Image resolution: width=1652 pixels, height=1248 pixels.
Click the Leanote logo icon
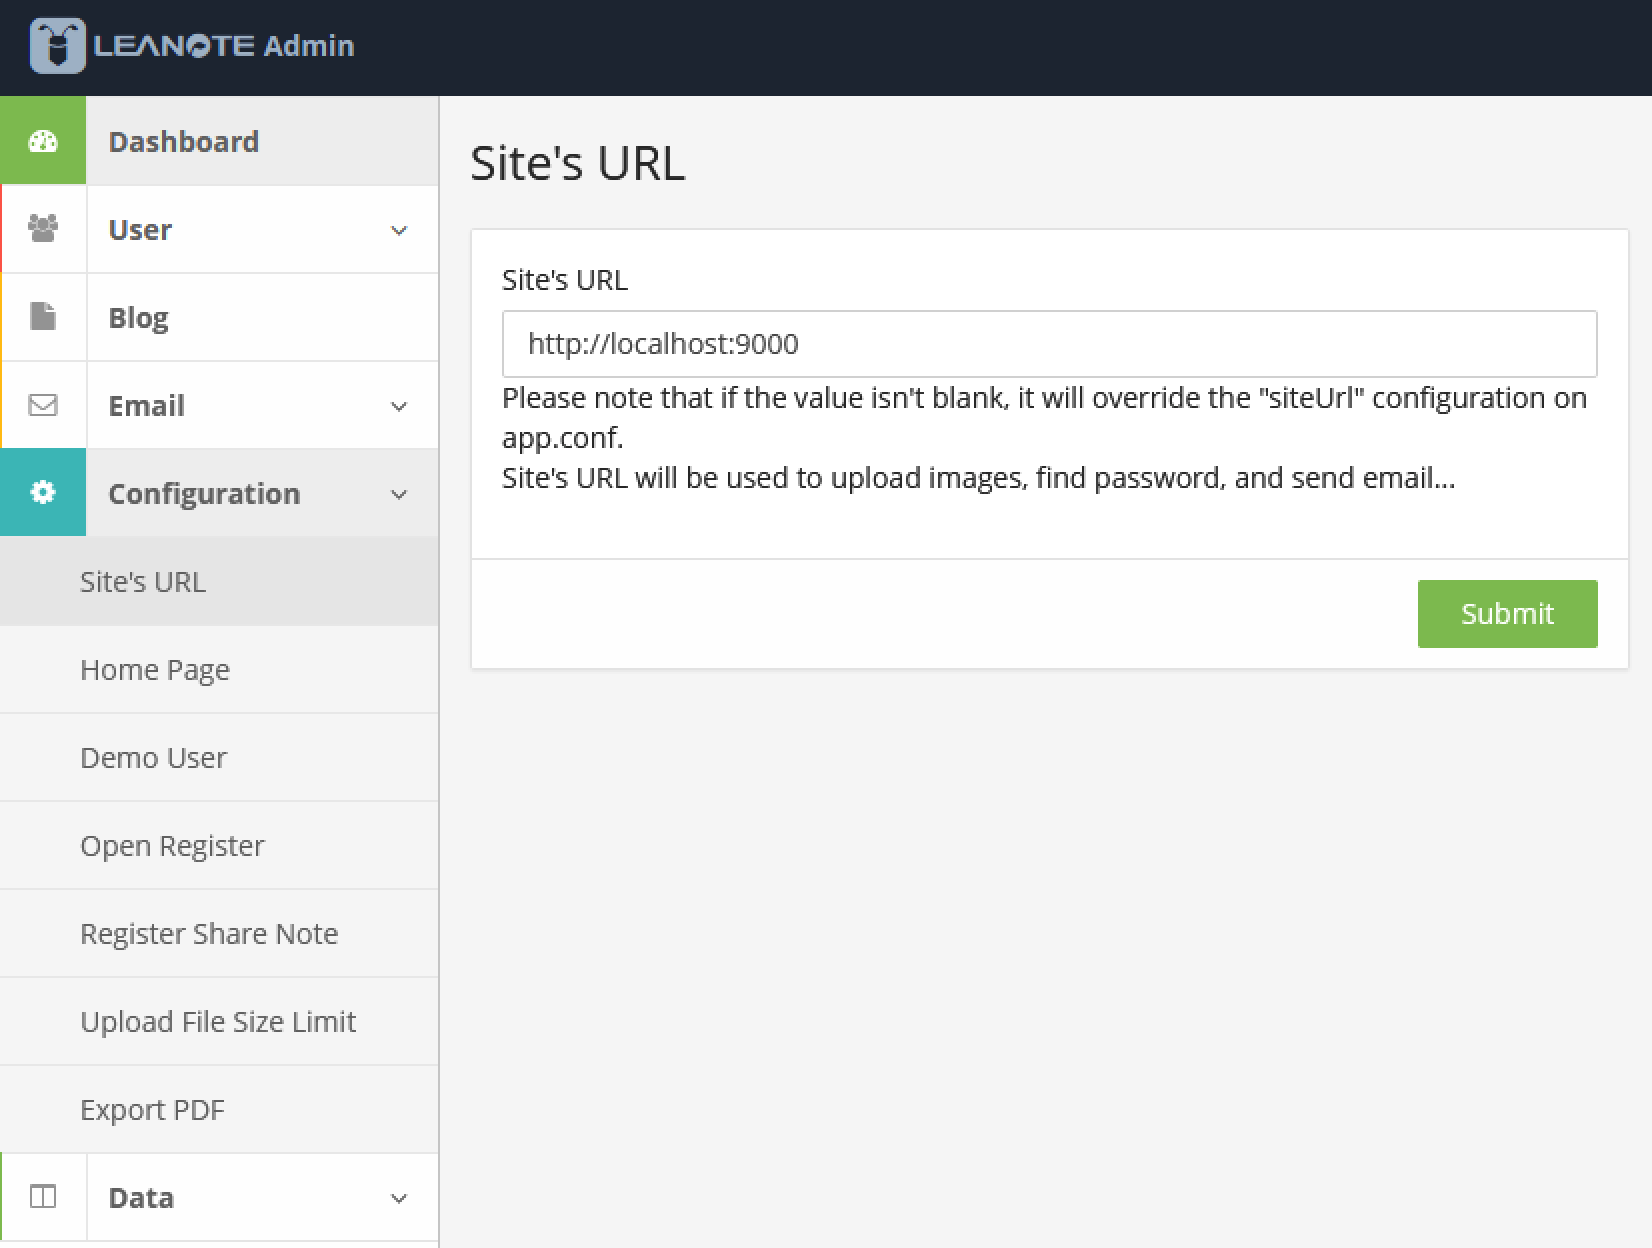[x=57, y=46]
